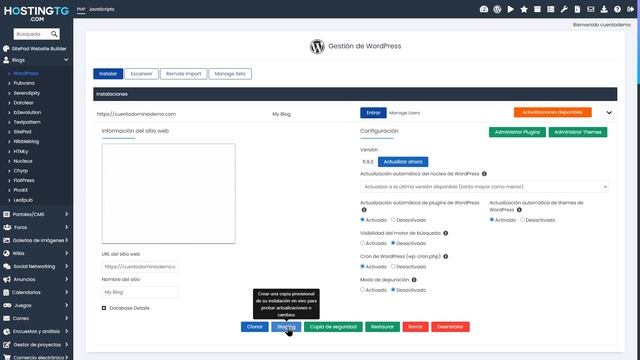The height and width of the screenshot is (360, 640).
Task: Open the task list icon in top bar
Action: [551, 9]
